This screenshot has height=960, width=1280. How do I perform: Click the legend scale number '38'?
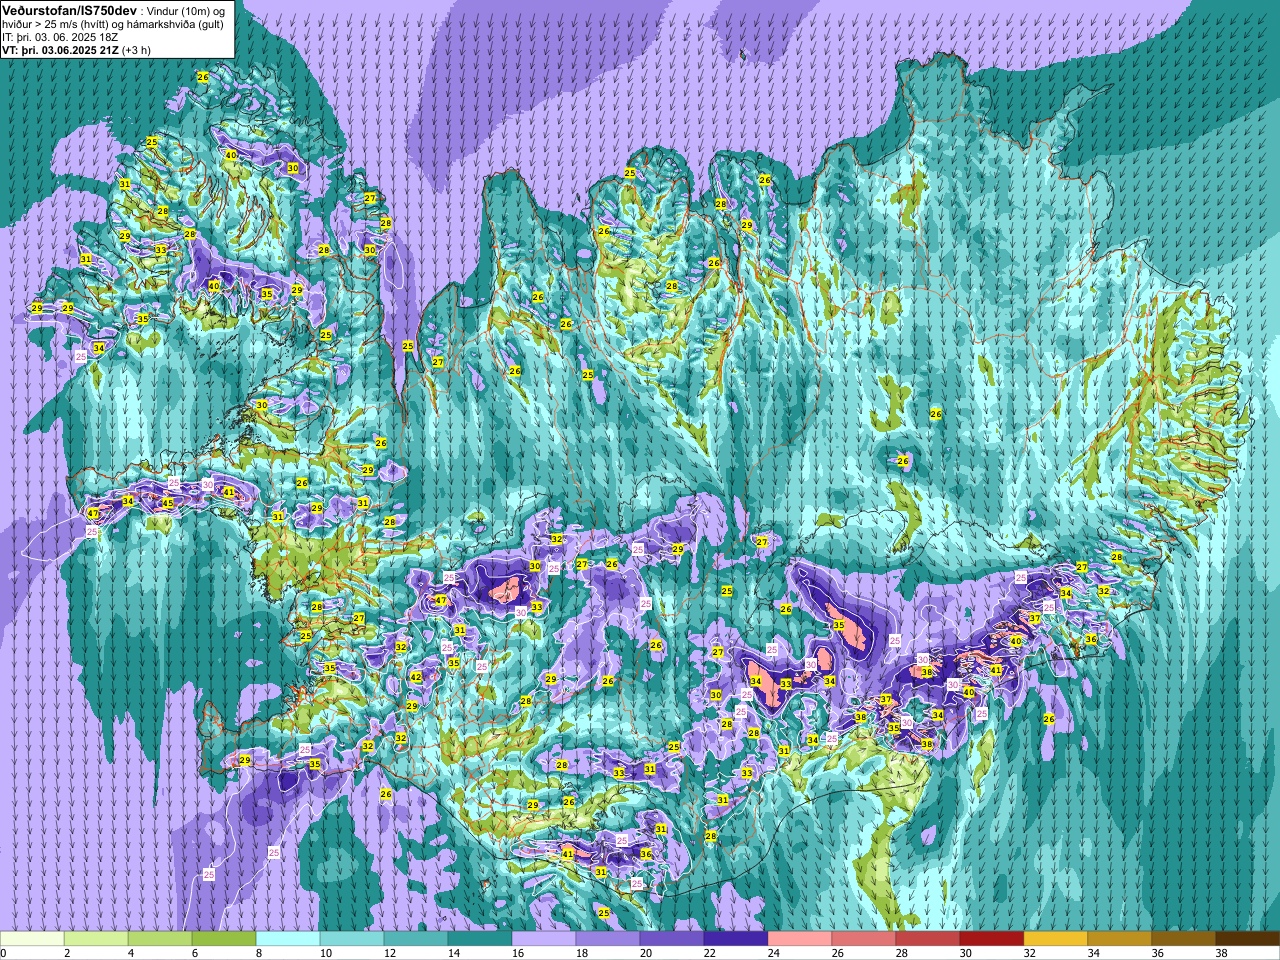point(1221,953)
